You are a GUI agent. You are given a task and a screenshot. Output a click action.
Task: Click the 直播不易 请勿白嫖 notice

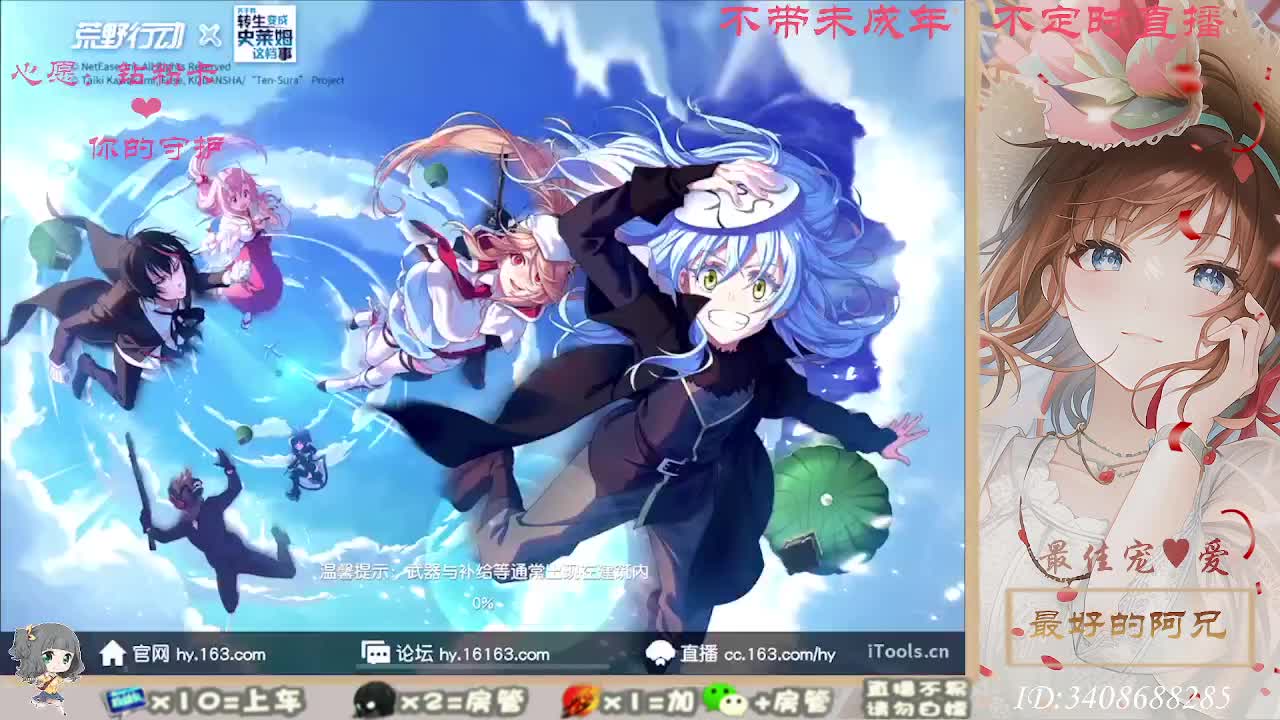tap(916, 699)
